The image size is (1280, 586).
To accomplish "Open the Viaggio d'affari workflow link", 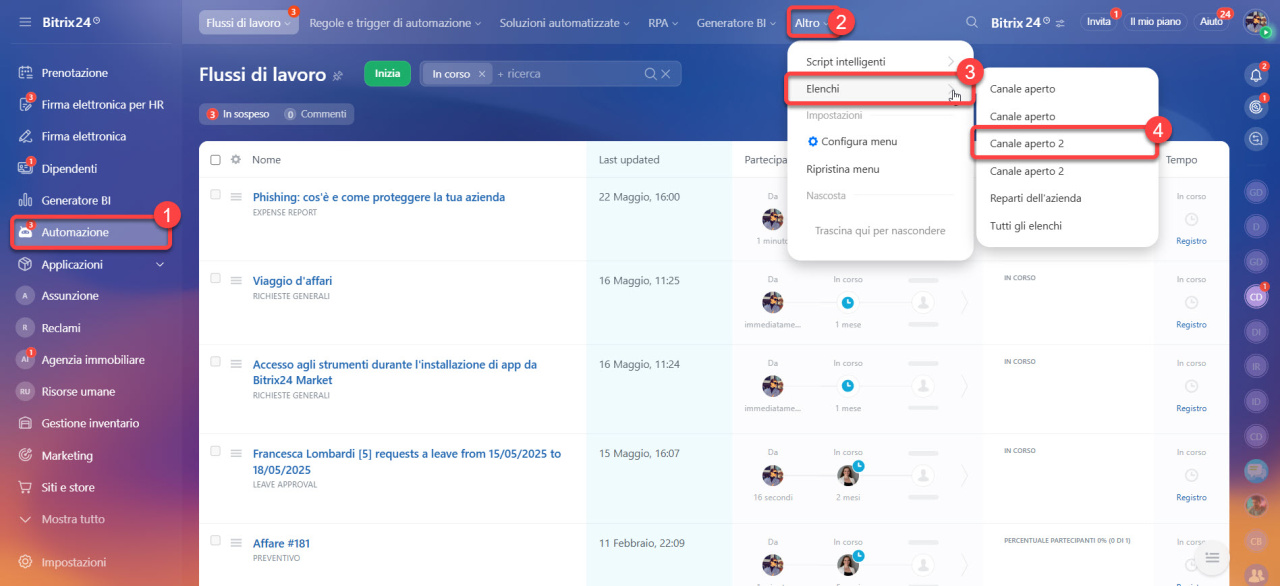I will click(x=292, y=281).
